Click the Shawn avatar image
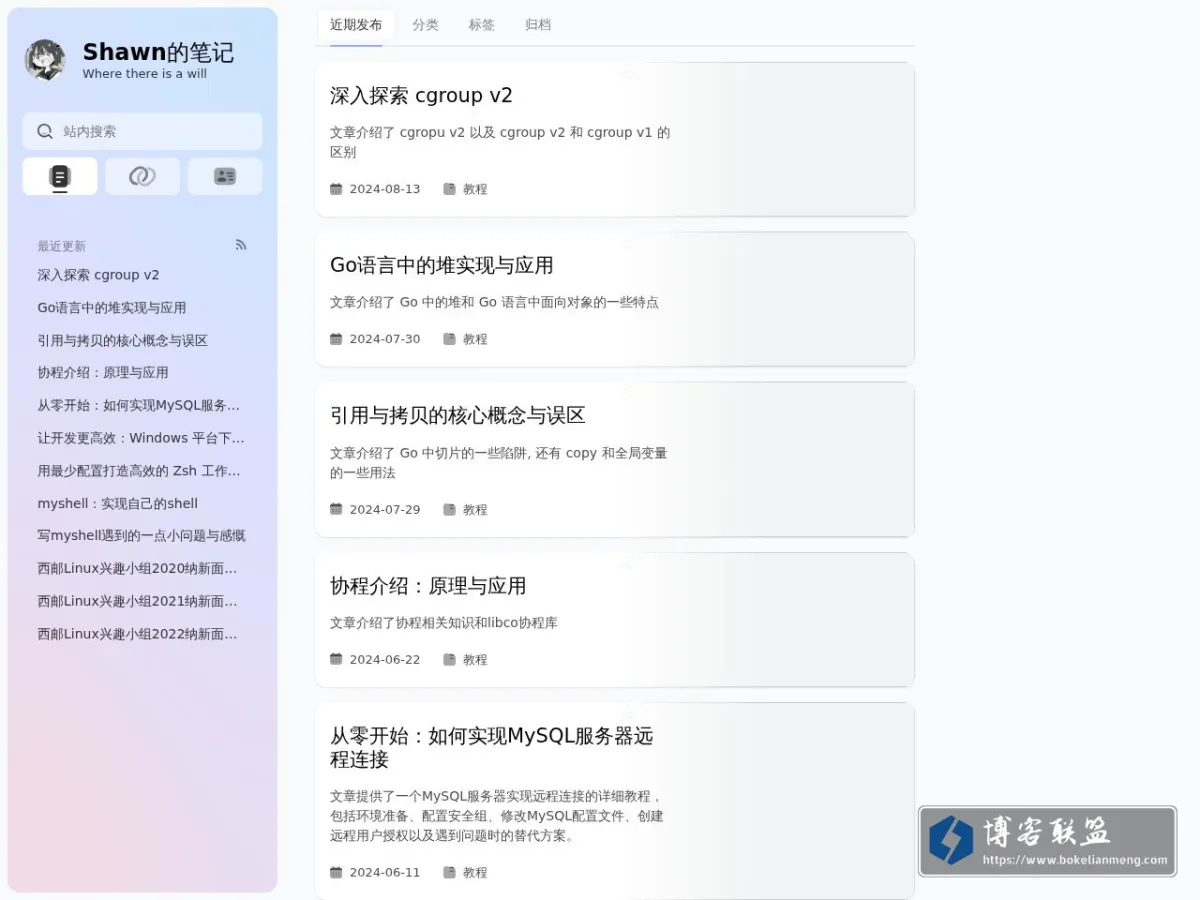The height and width of the screenshot is (900, 1200). [x=45, y=60]
